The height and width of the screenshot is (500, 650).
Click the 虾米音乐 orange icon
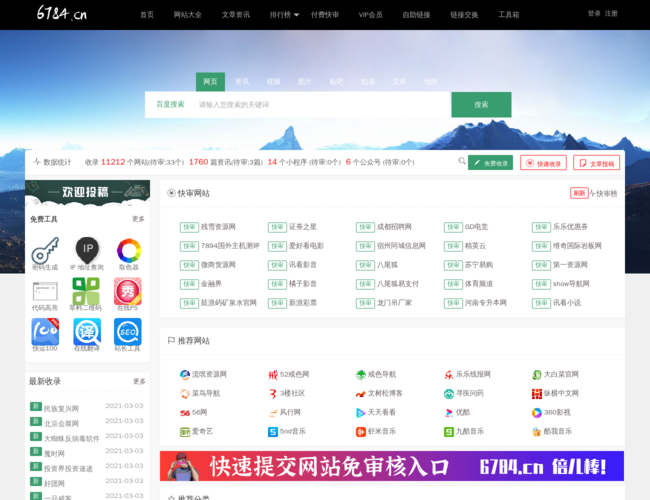click(361, 432)
